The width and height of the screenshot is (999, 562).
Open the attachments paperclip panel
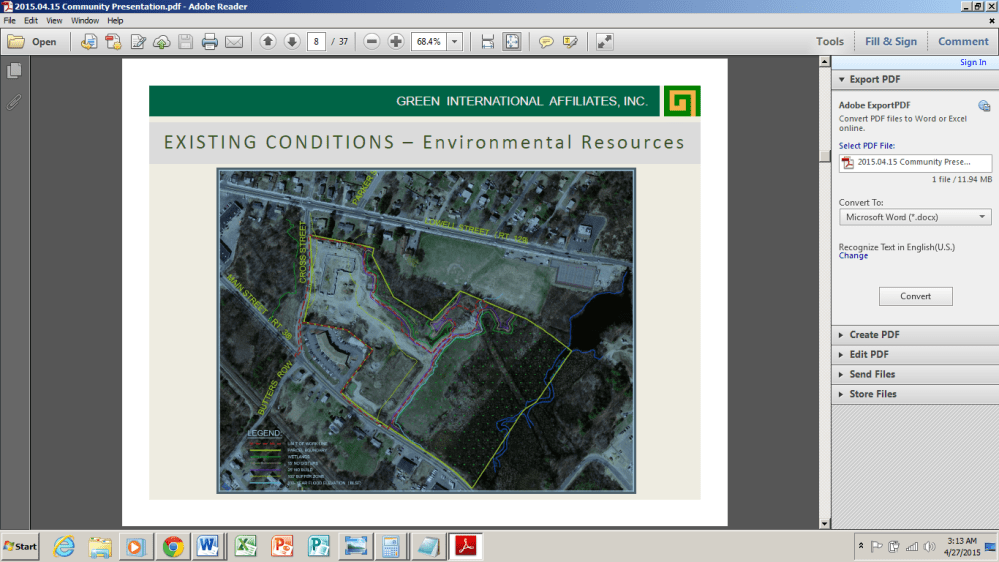[x=14, y=102]
